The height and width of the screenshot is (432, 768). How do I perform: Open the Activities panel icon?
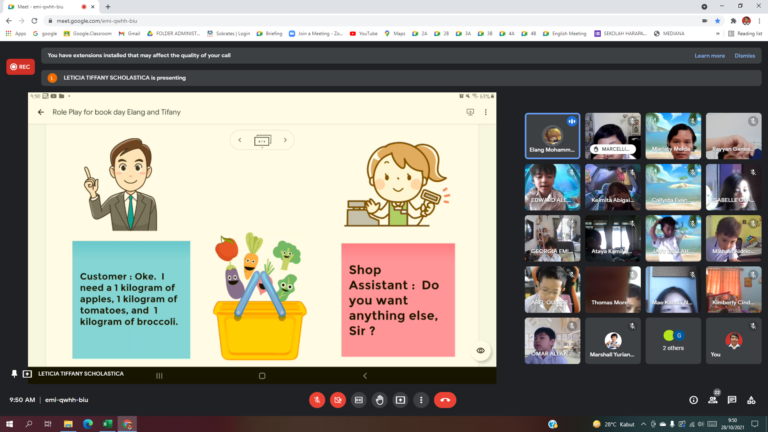752,399
